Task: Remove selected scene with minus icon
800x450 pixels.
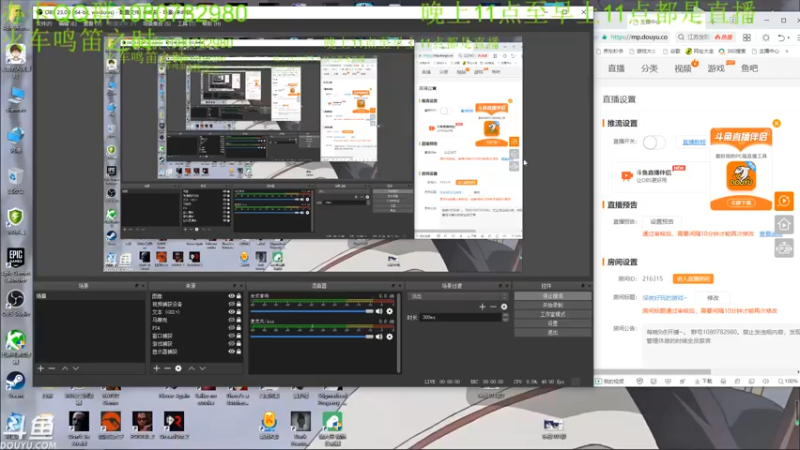Action: 52,368
